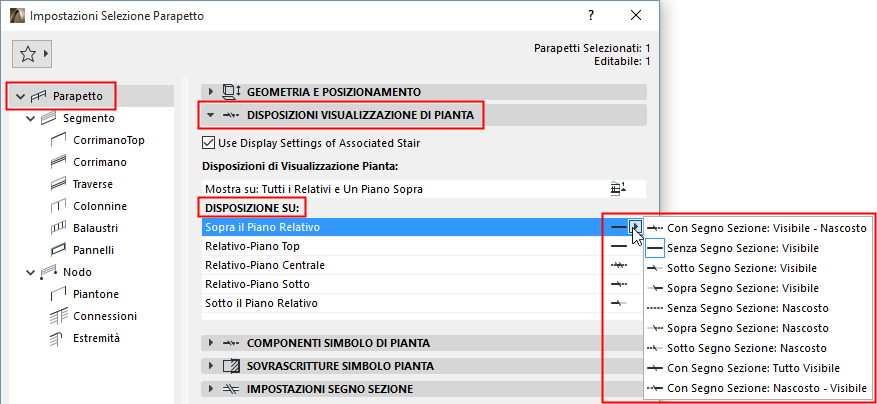Click the Piantone icon
Image resolution: width=877 pixels, height=404 pixels.
click(59, 294)
